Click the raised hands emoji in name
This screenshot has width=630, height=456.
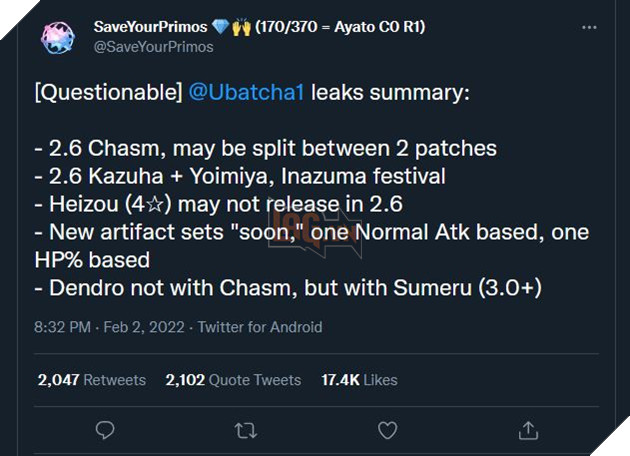pos(241,27)
